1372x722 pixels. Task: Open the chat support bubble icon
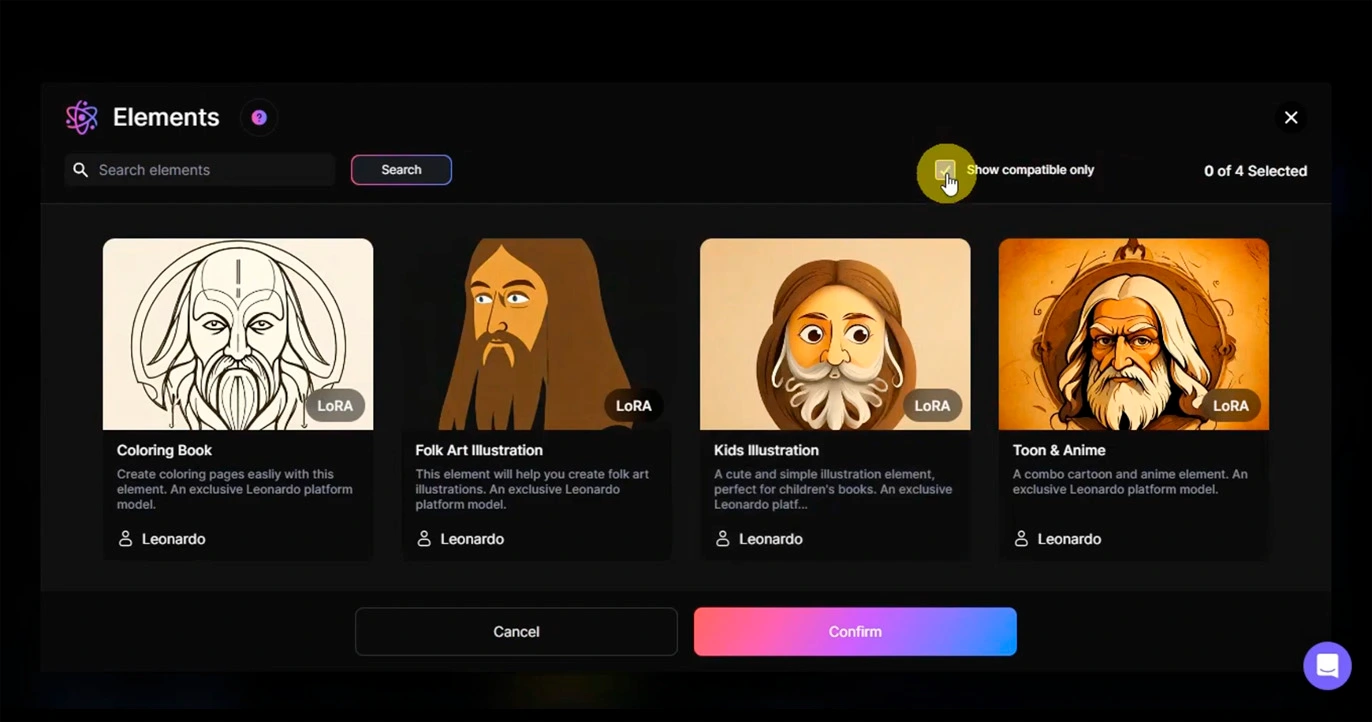tap(1327, 666)
